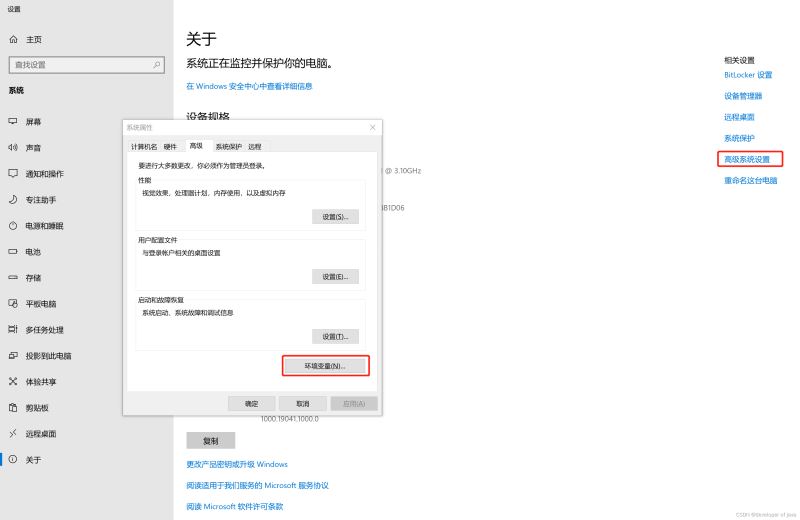Focus the 查找设置 search input field
Image resolution: width=800 pixels, height=520 pixels.
click(x=87, y=65)
